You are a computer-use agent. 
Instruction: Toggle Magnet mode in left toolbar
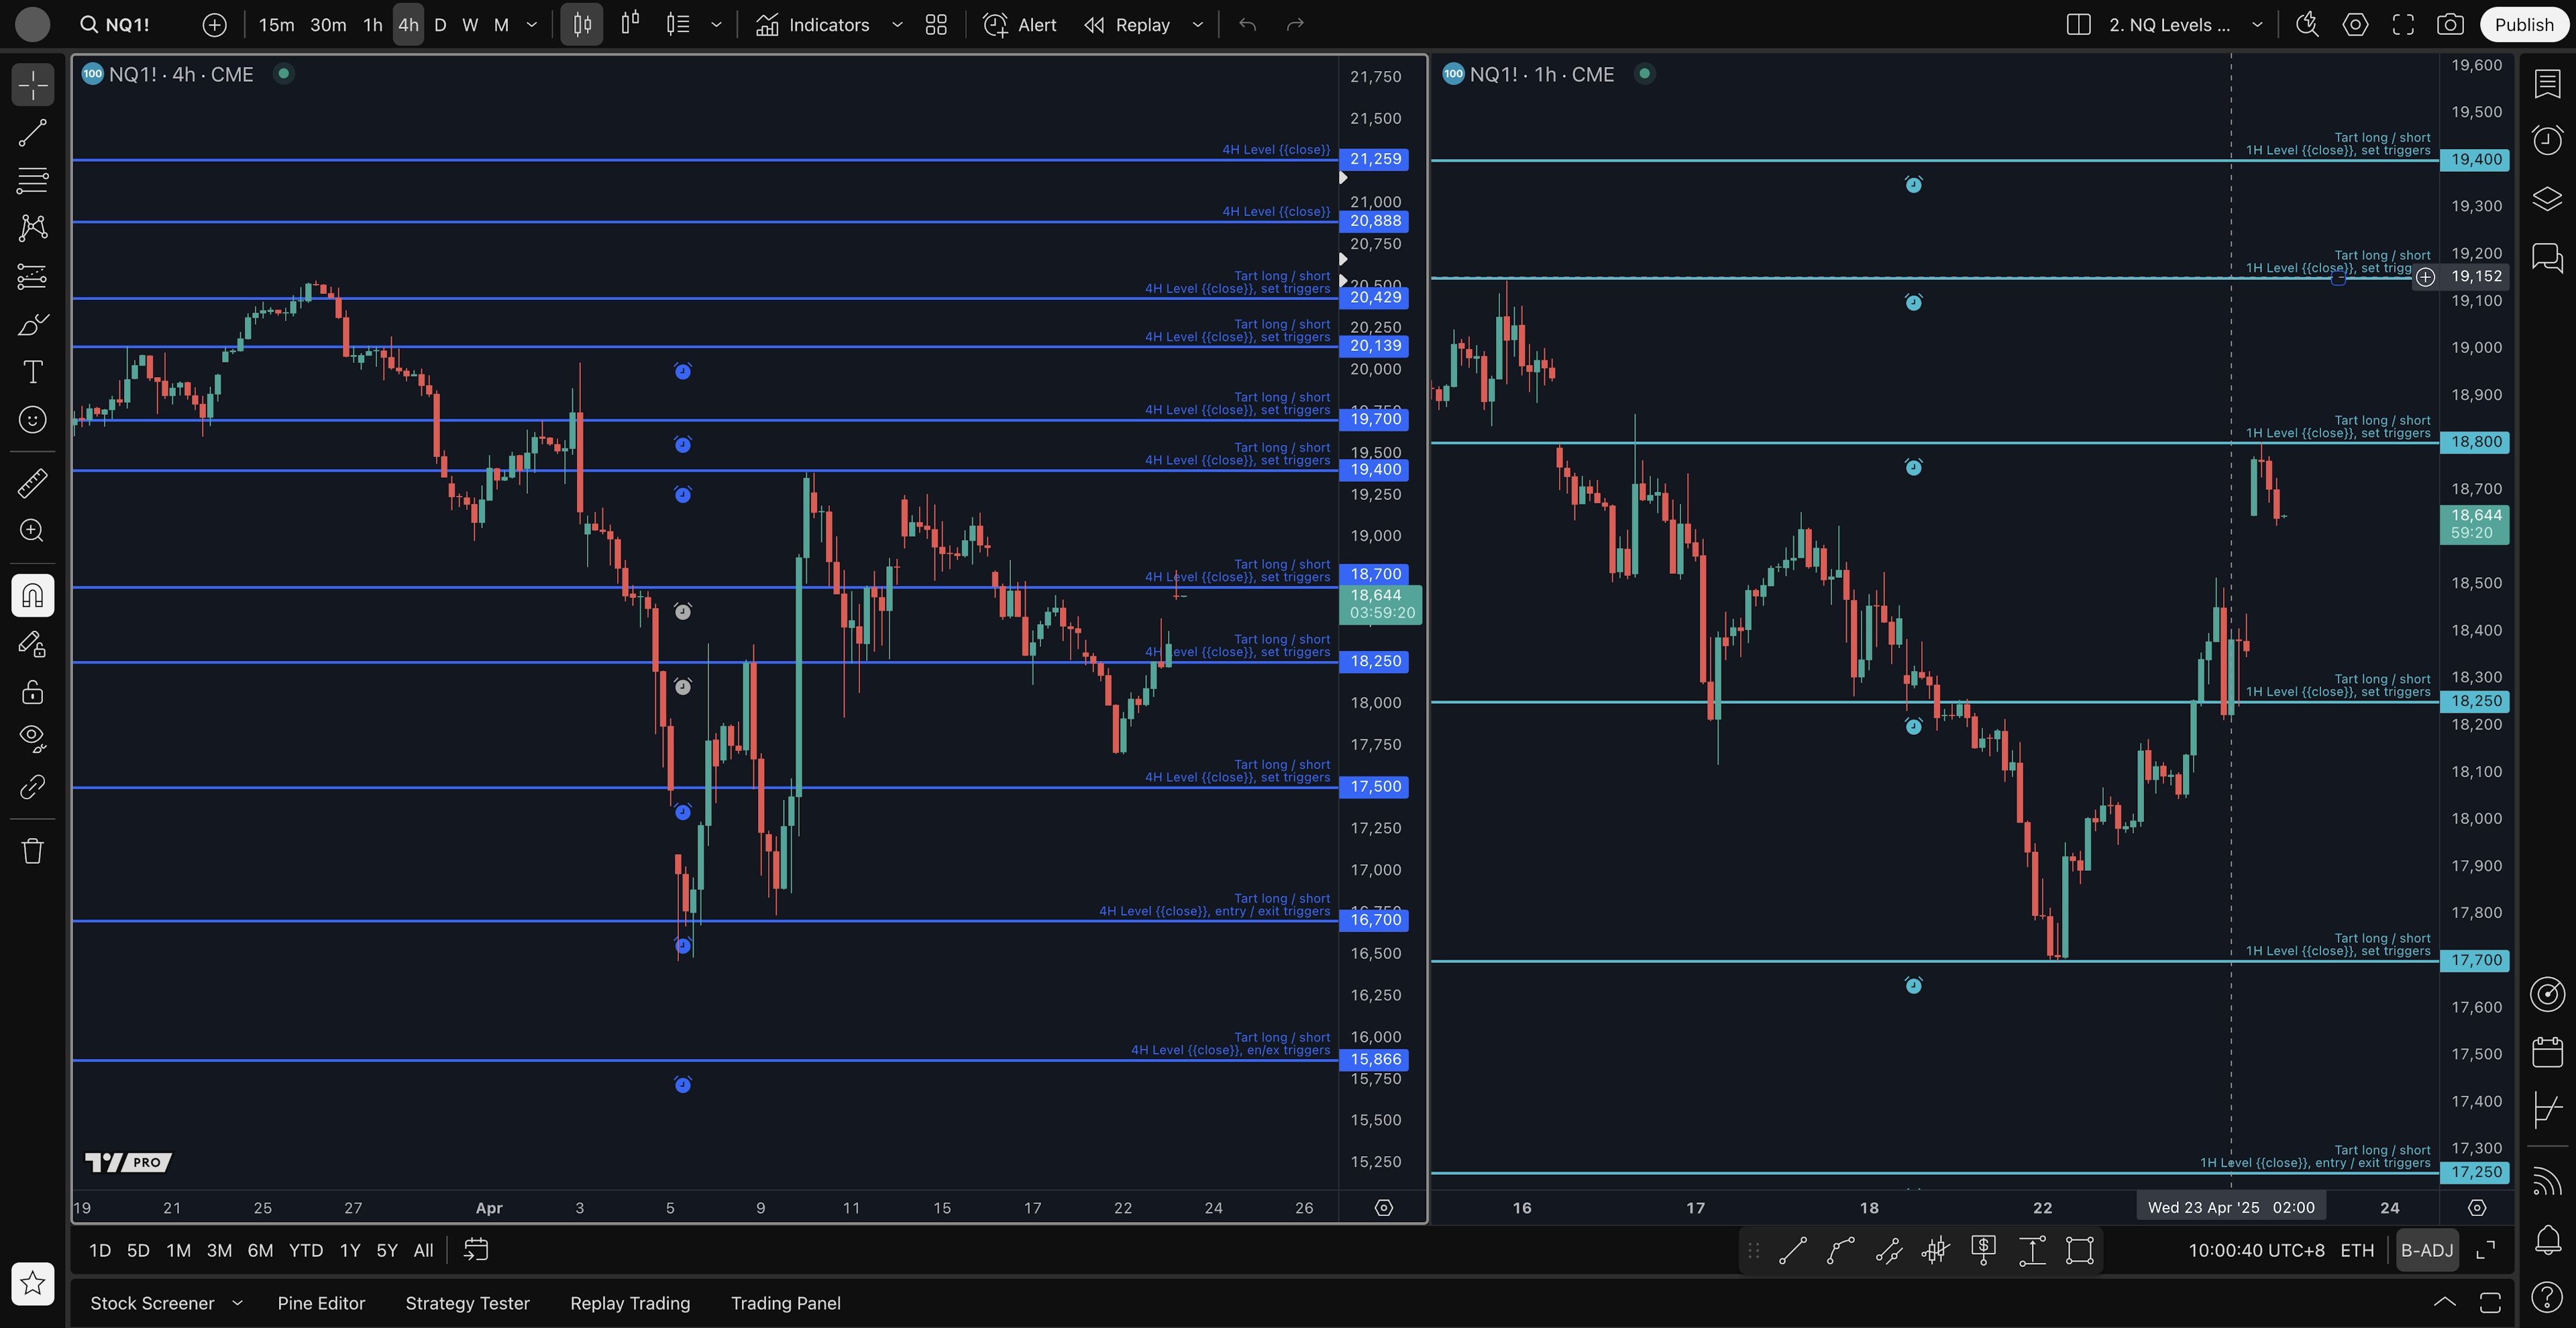32,596
